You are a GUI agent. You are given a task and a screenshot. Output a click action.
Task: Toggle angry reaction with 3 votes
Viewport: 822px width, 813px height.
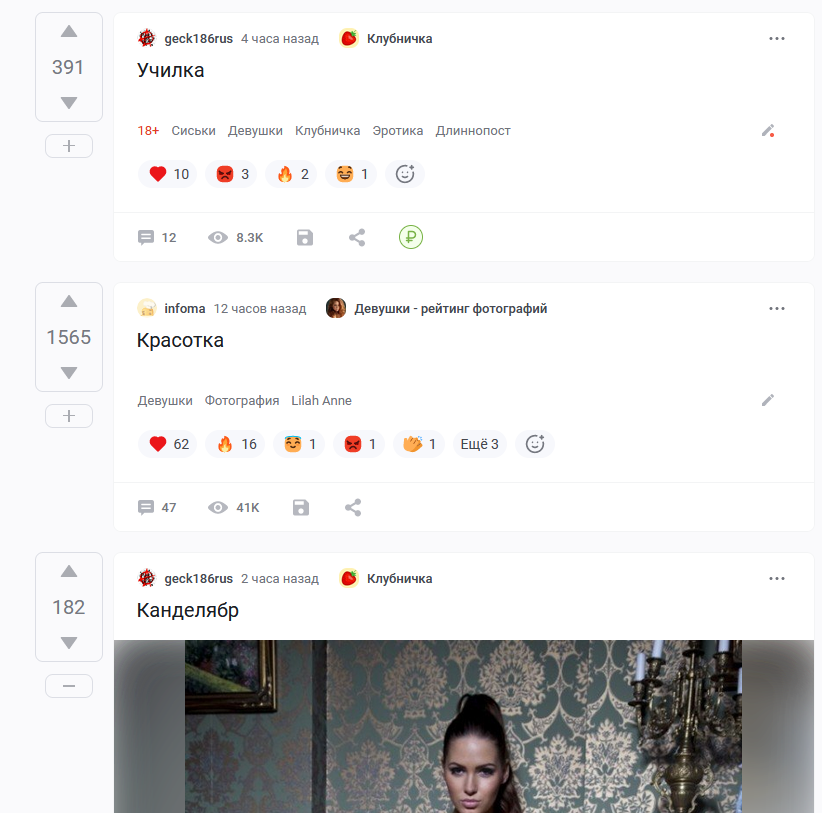(x=231, y=174)
